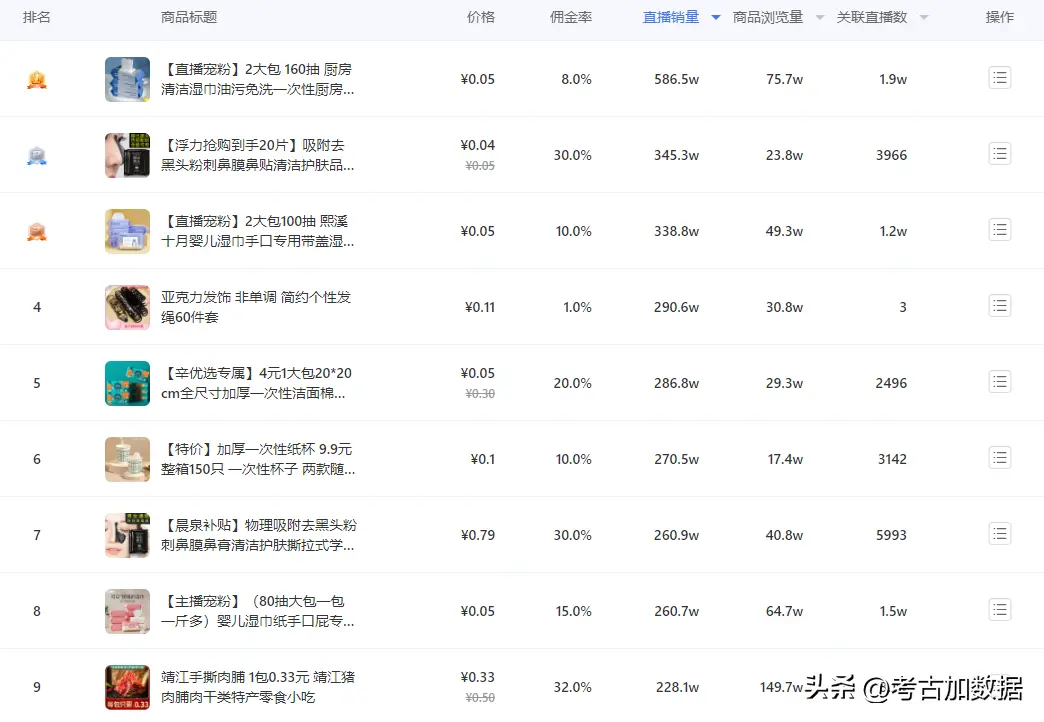This screenshot has width=1044, height=722.
Task: Open the list icon for 晨景补贴 product
Action: coord(999,534)
